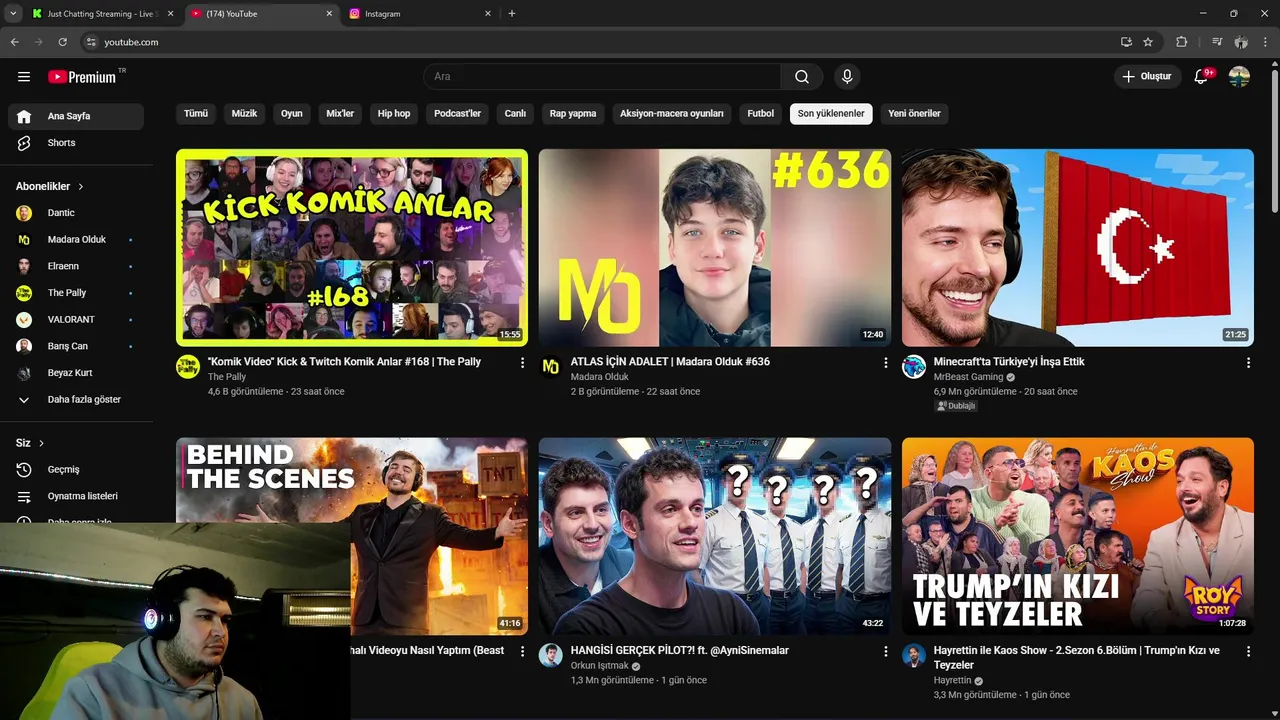The image size is (1280, 720).
Task: Switch to the Instagram browser tab
Action: 420,14
